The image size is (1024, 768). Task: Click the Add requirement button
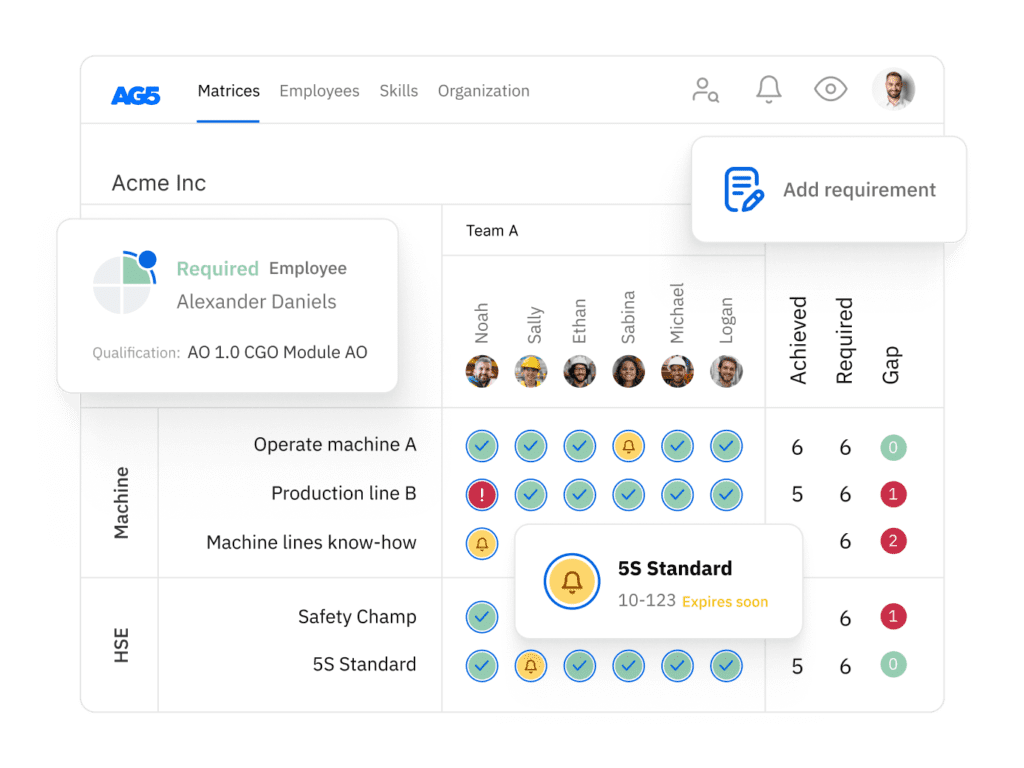pos(859,189)
